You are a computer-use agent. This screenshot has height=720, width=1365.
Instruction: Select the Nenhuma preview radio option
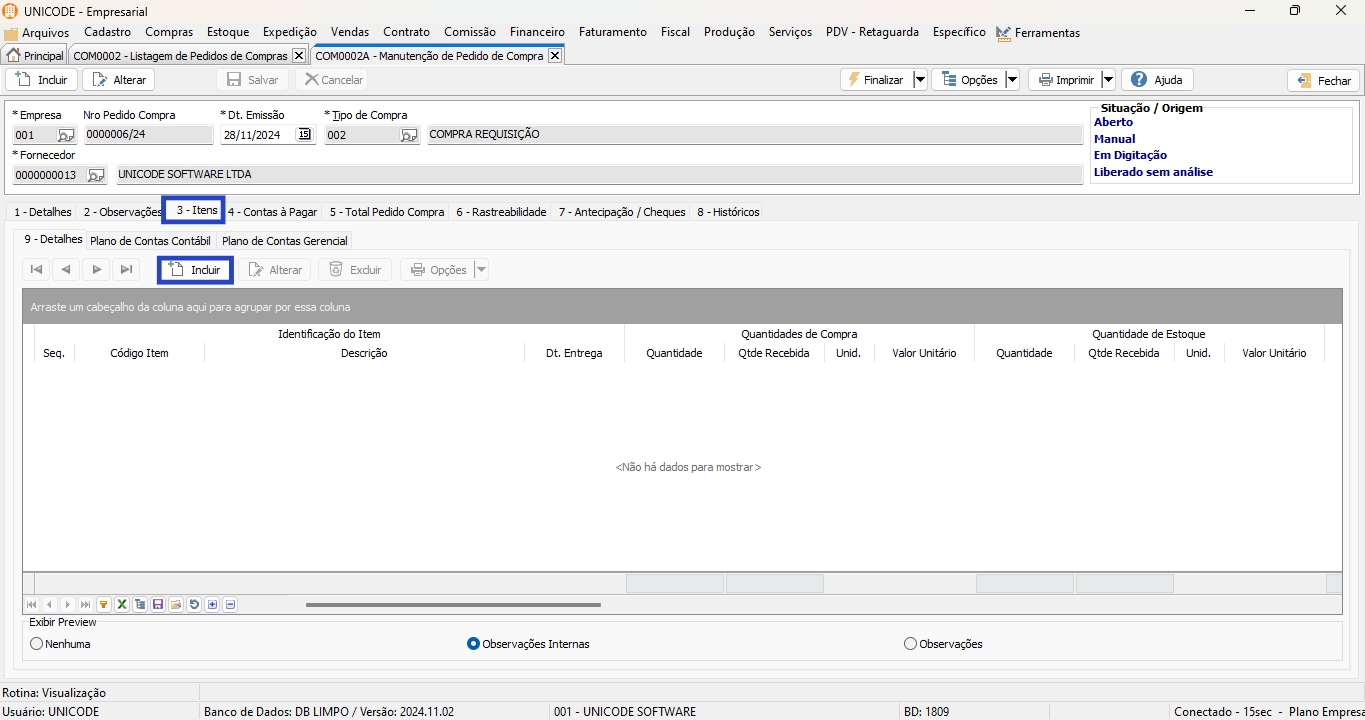point(37,644)
